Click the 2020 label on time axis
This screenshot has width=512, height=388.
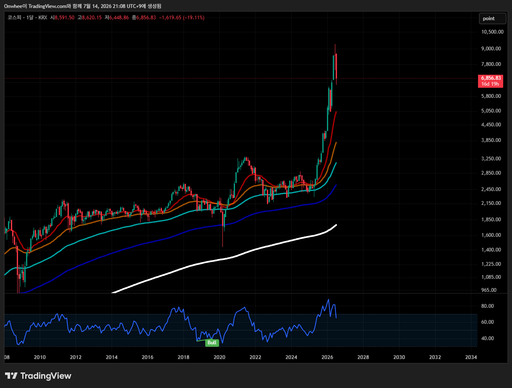coord(219,357)
